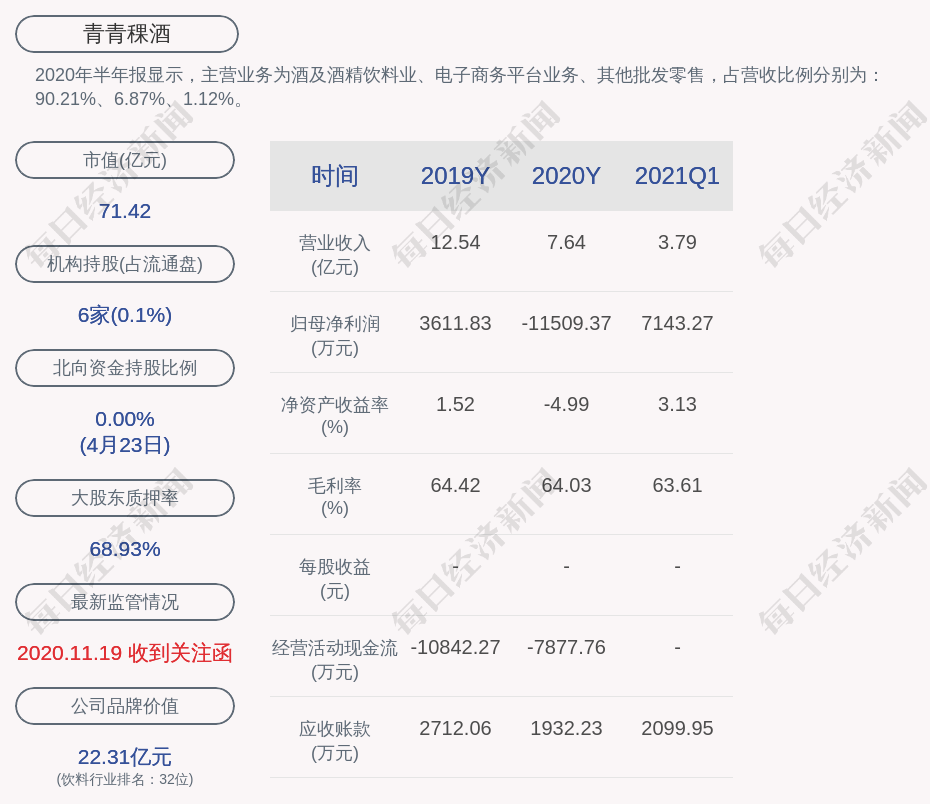Click the cash flow value -10842.27

(456, 647)
